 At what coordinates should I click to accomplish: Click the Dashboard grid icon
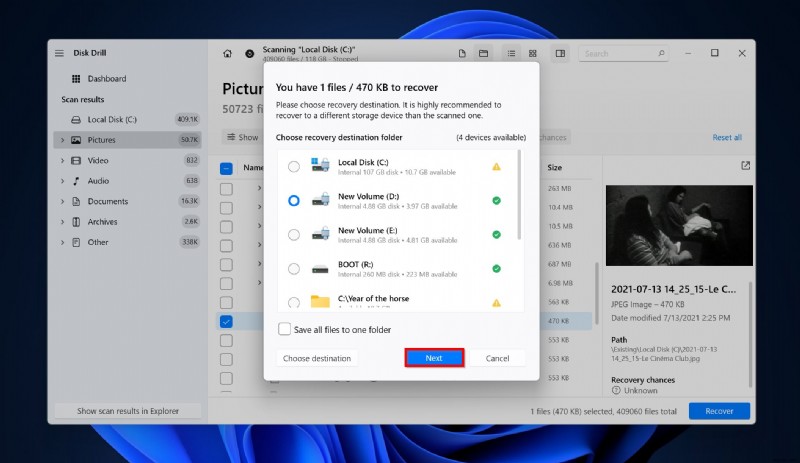tap(76, 79)
